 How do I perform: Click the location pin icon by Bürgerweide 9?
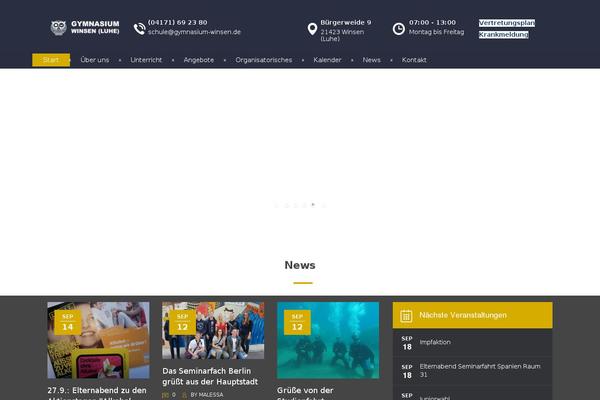pyautogui.click(x=312, y=29)
